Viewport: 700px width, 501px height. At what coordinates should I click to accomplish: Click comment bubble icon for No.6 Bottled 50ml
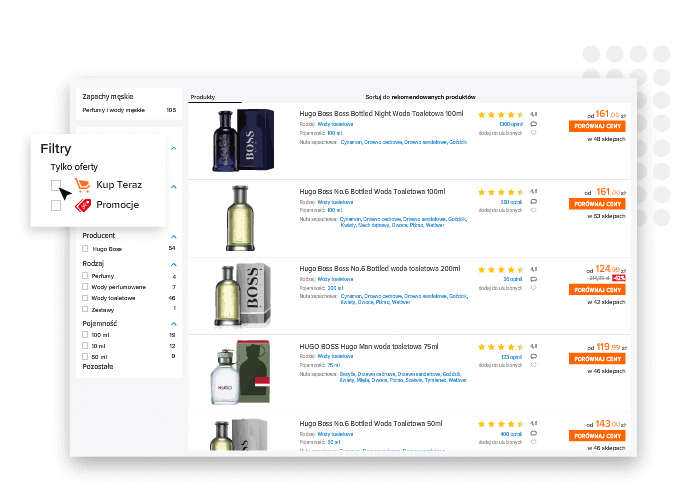tap(533, 433)
